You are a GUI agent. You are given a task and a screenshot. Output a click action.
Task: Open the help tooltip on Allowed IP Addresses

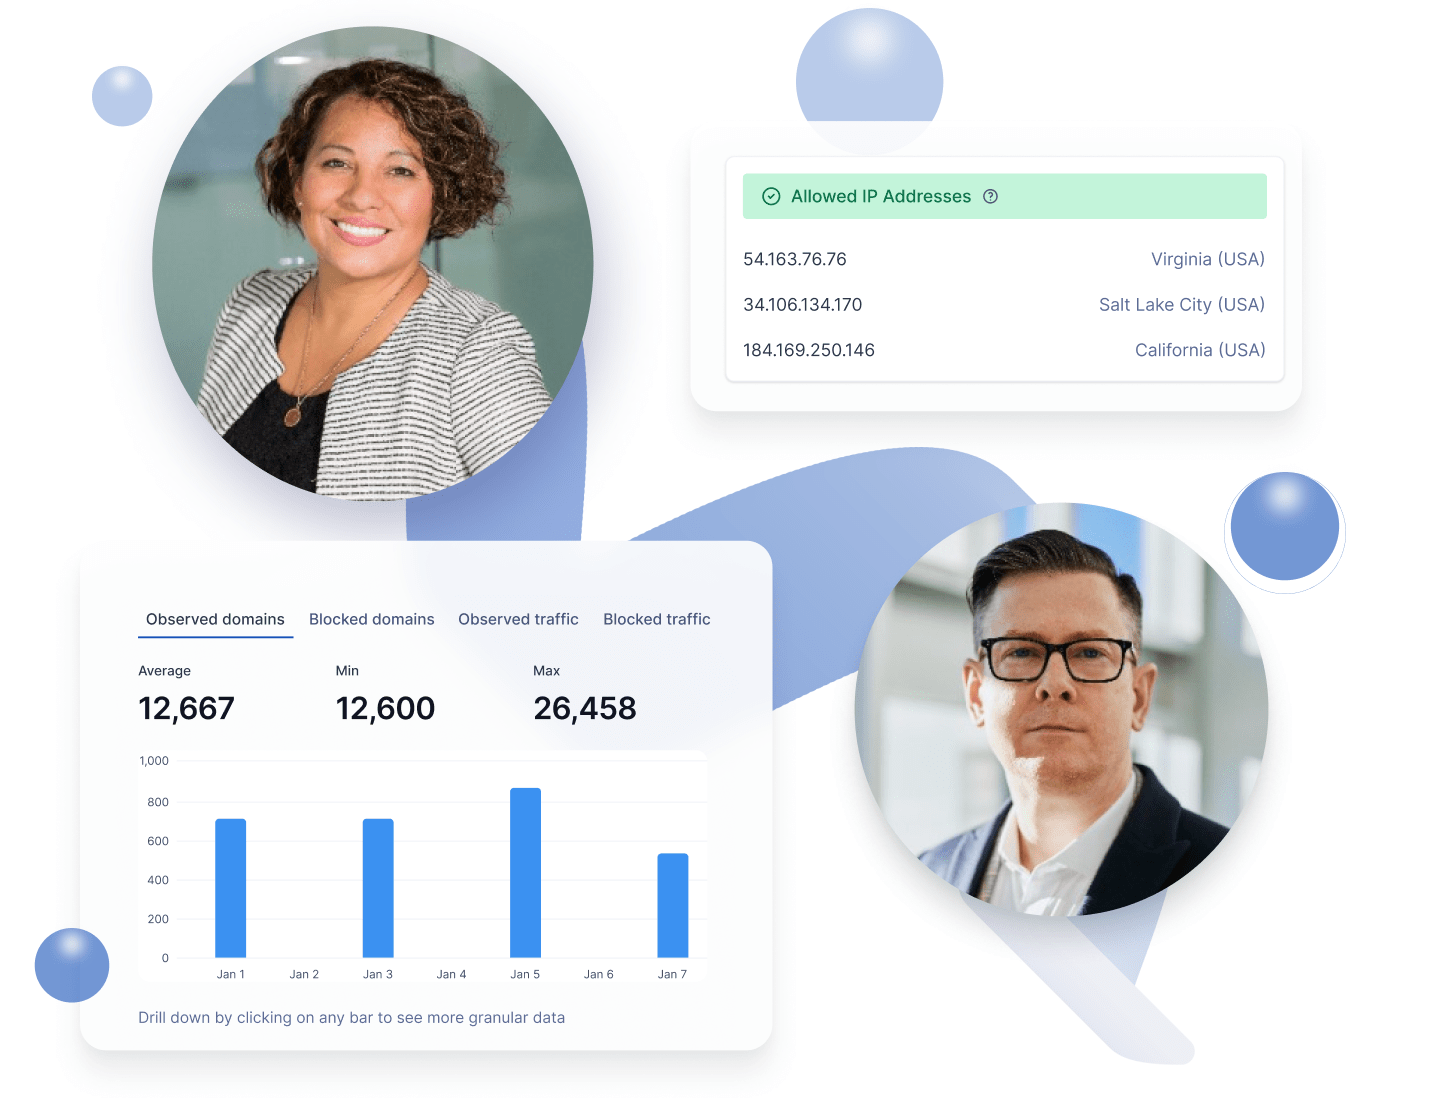pos(990,196)
